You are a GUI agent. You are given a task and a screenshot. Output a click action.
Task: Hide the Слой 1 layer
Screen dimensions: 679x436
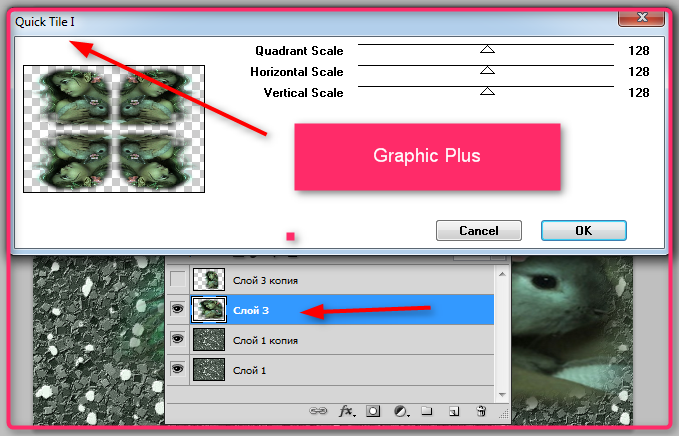(x=178, y=369)
